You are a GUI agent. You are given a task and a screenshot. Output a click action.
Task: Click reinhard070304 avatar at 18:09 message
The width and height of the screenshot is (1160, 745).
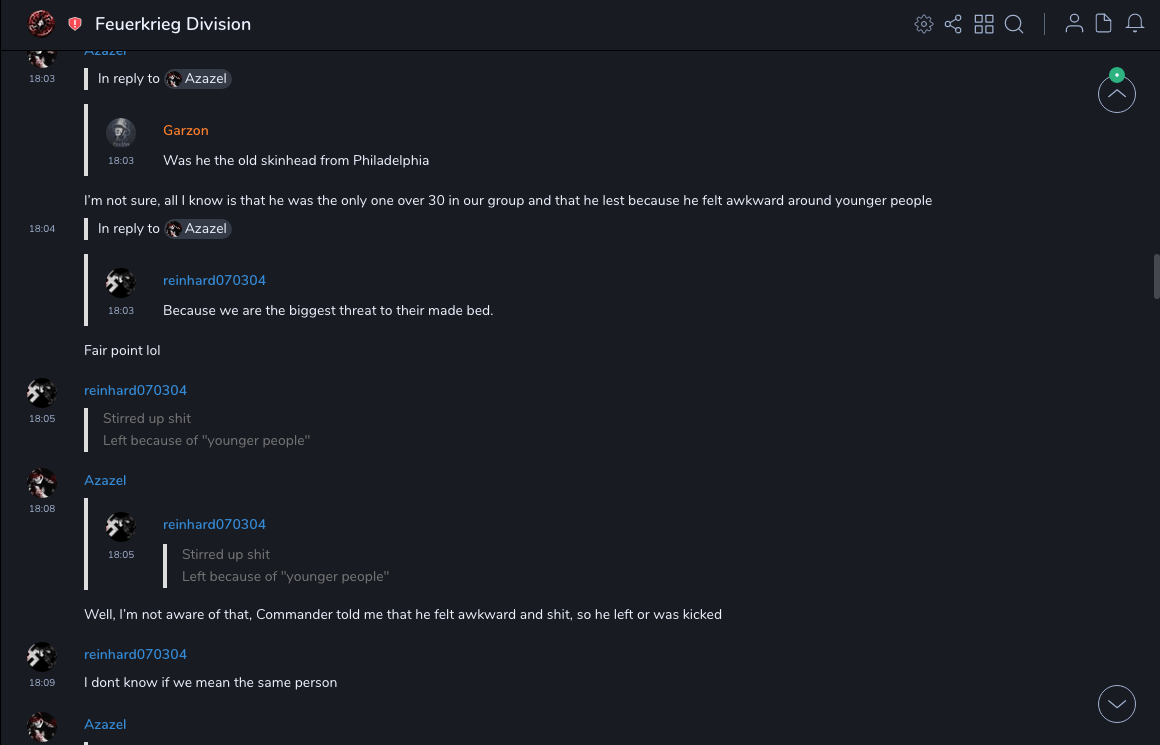pyautogui.click(x=41, y=656)
